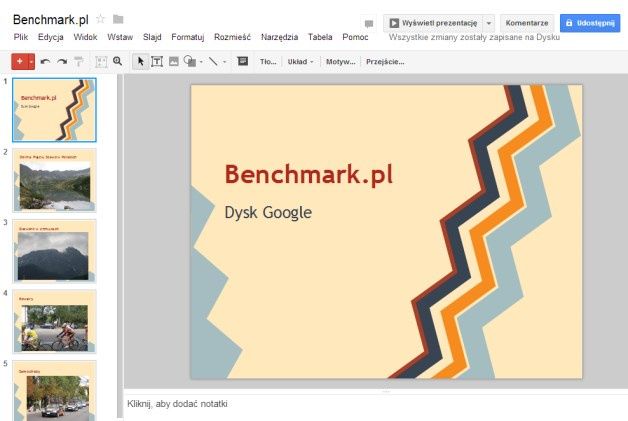Open the Formatuj menu
Screen dimensions: 628x421
tap(188, 37)
